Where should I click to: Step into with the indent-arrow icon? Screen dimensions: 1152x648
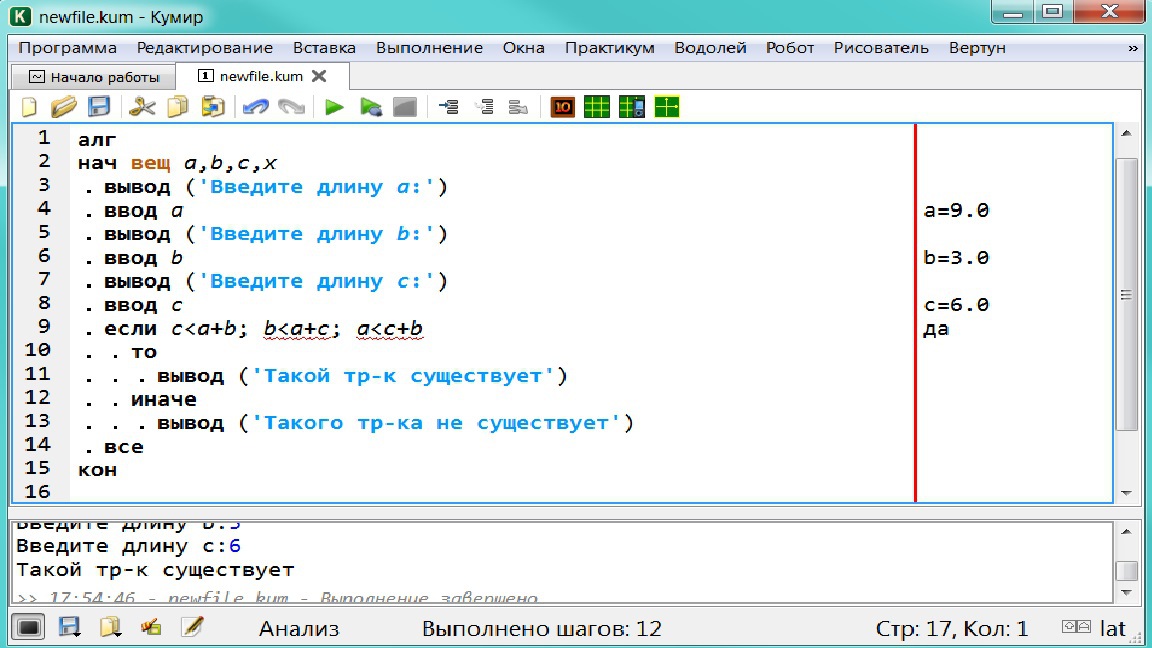point(448,107)
